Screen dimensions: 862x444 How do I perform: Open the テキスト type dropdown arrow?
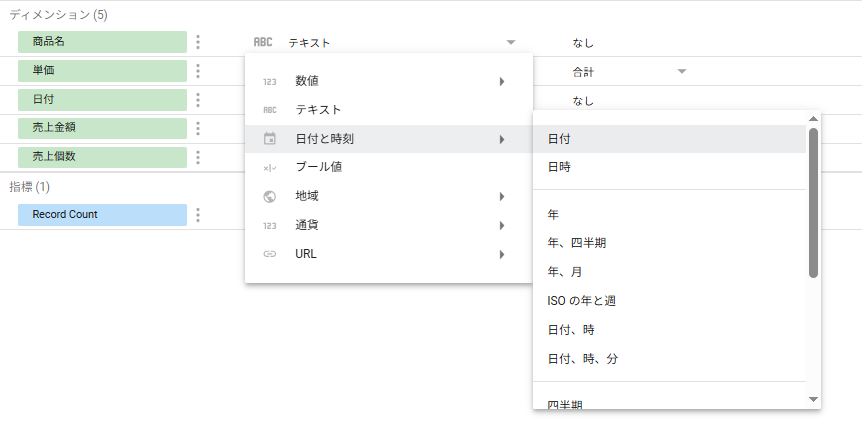[511, 42]
